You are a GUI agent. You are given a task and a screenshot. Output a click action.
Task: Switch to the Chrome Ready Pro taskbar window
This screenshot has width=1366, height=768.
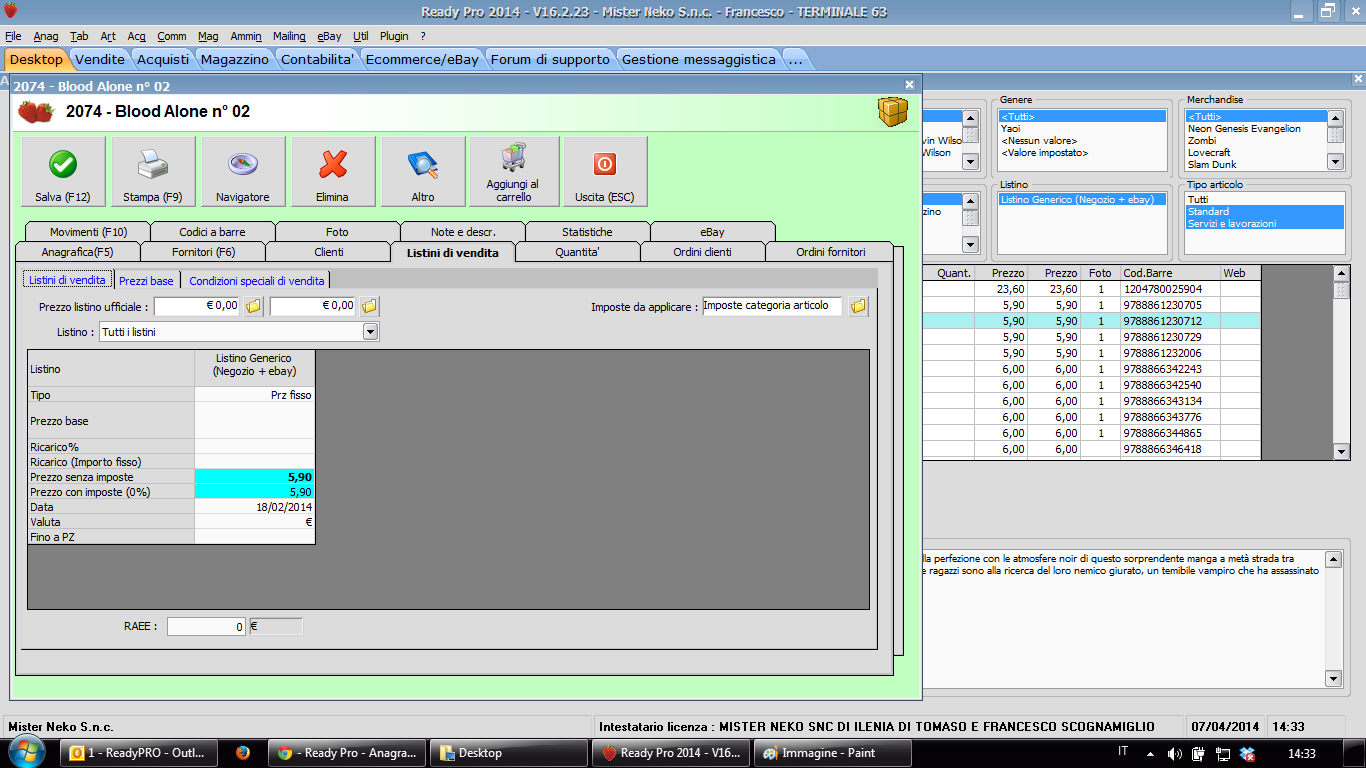[348, 753]
